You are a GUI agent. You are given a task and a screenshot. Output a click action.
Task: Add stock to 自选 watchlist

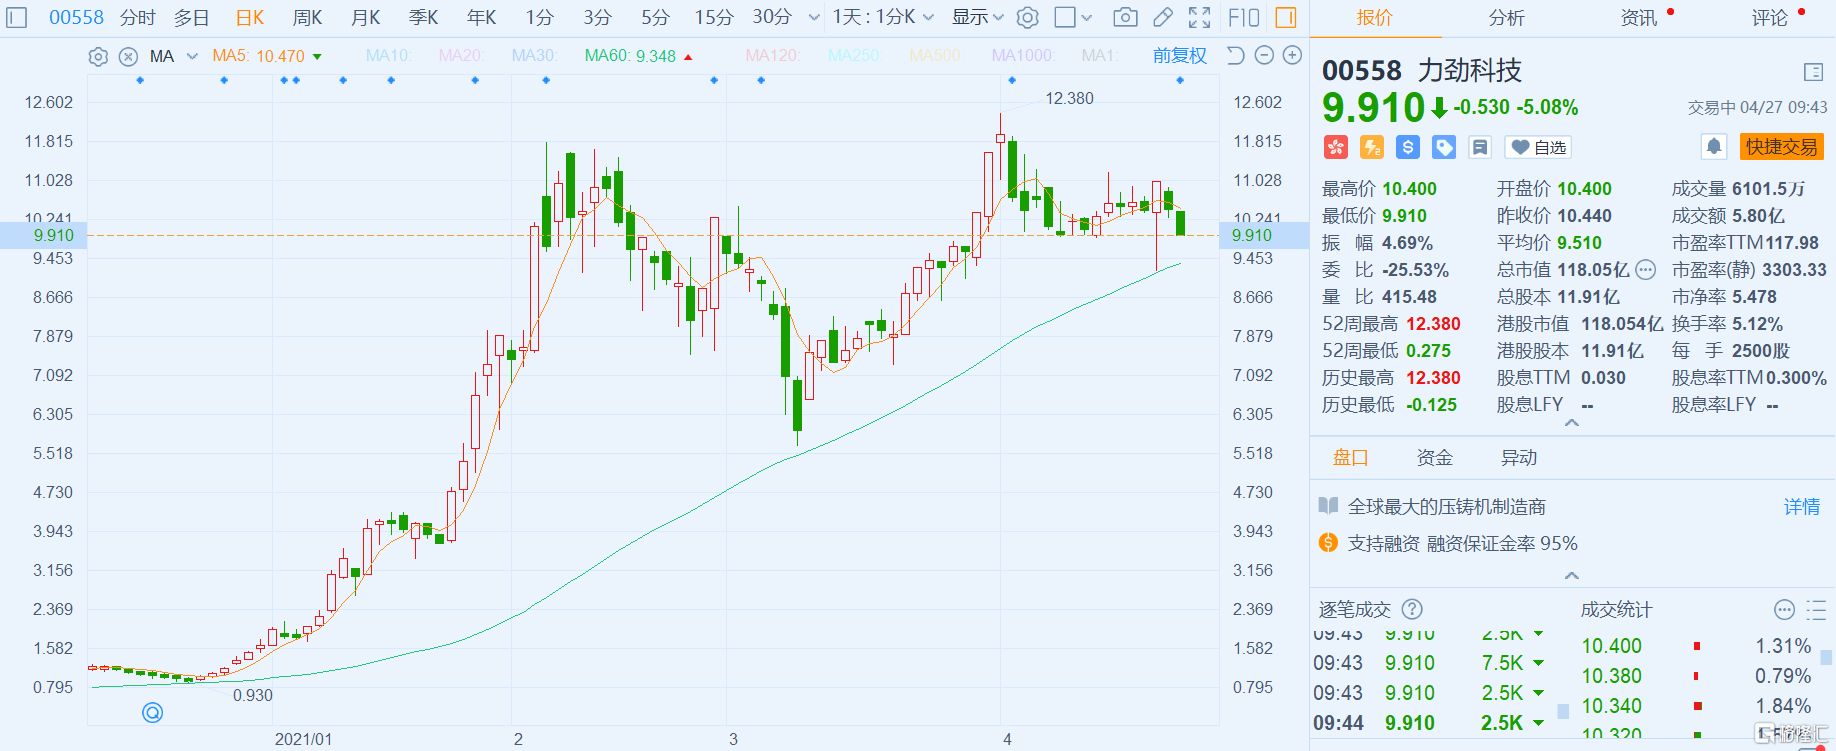1539,148
